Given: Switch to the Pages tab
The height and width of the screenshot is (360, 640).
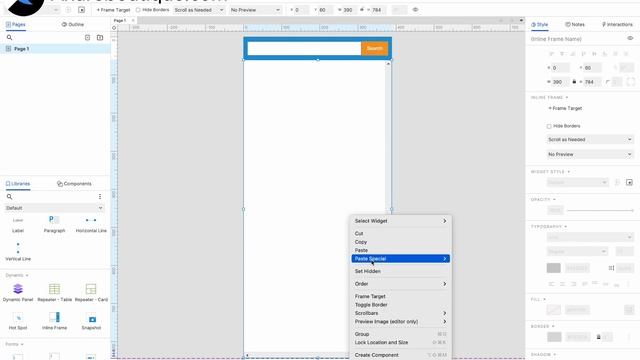Looking at the screenshot, I should [x=16, y=24].
